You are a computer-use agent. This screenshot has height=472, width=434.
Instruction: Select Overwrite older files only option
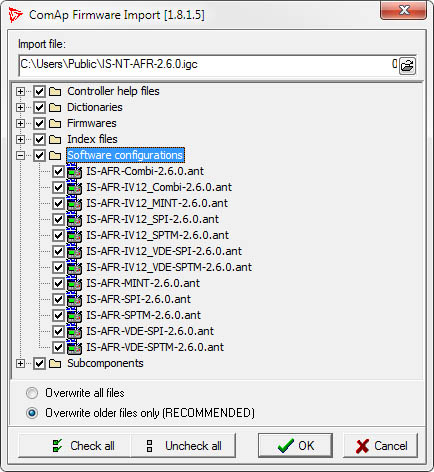(x=32, y=413)
